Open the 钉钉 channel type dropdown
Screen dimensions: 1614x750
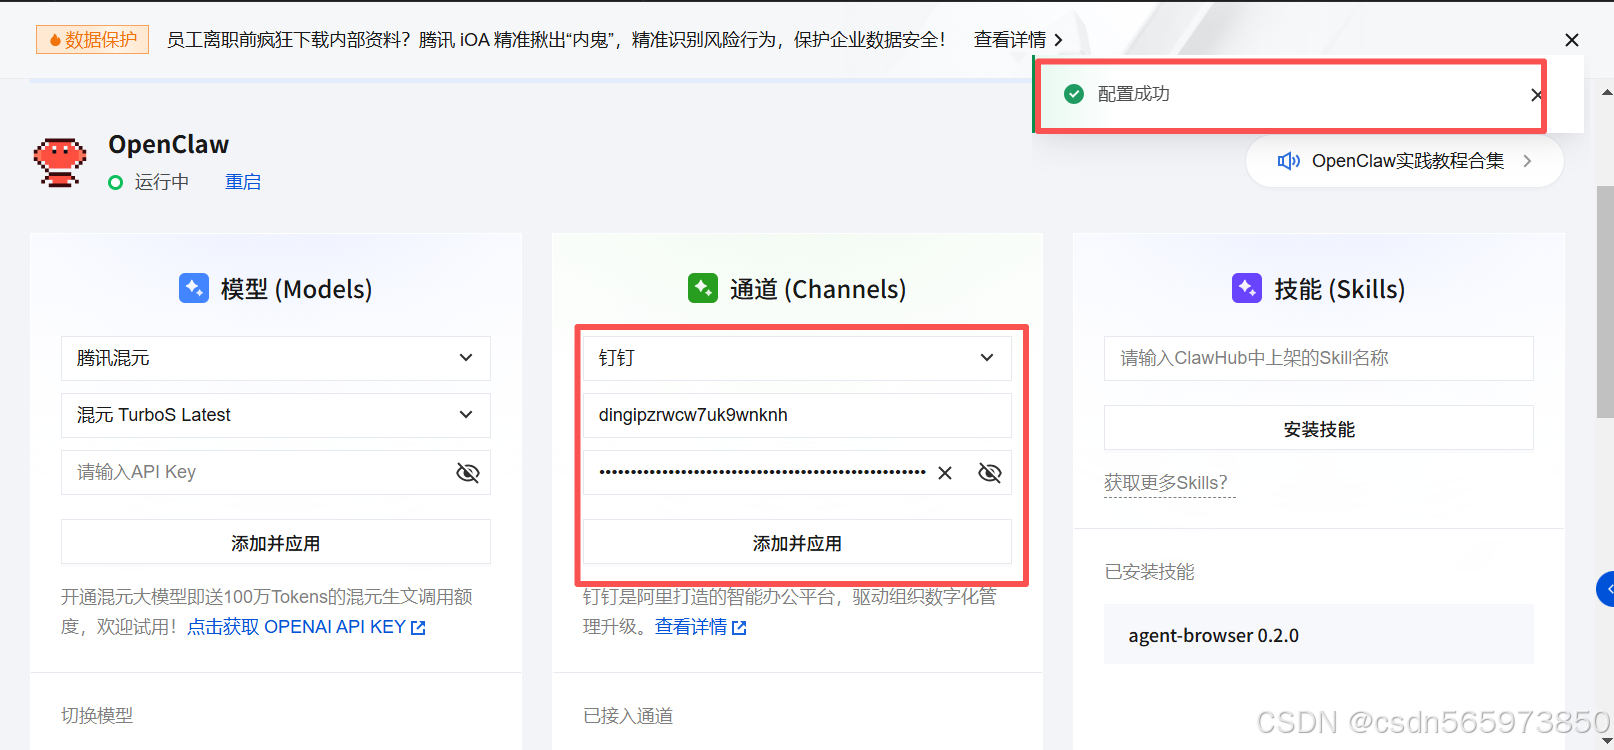click(797, 358)
